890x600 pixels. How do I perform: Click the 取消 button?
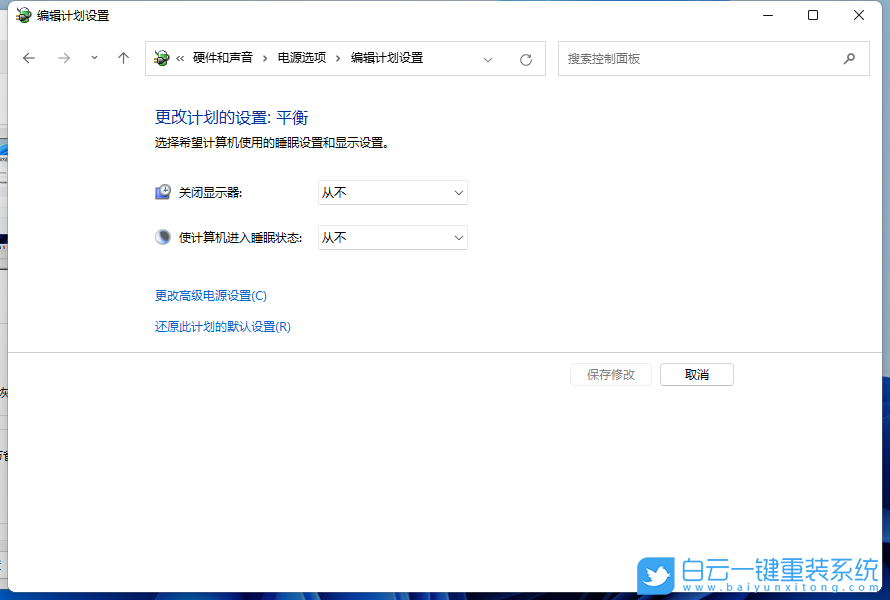696,374
